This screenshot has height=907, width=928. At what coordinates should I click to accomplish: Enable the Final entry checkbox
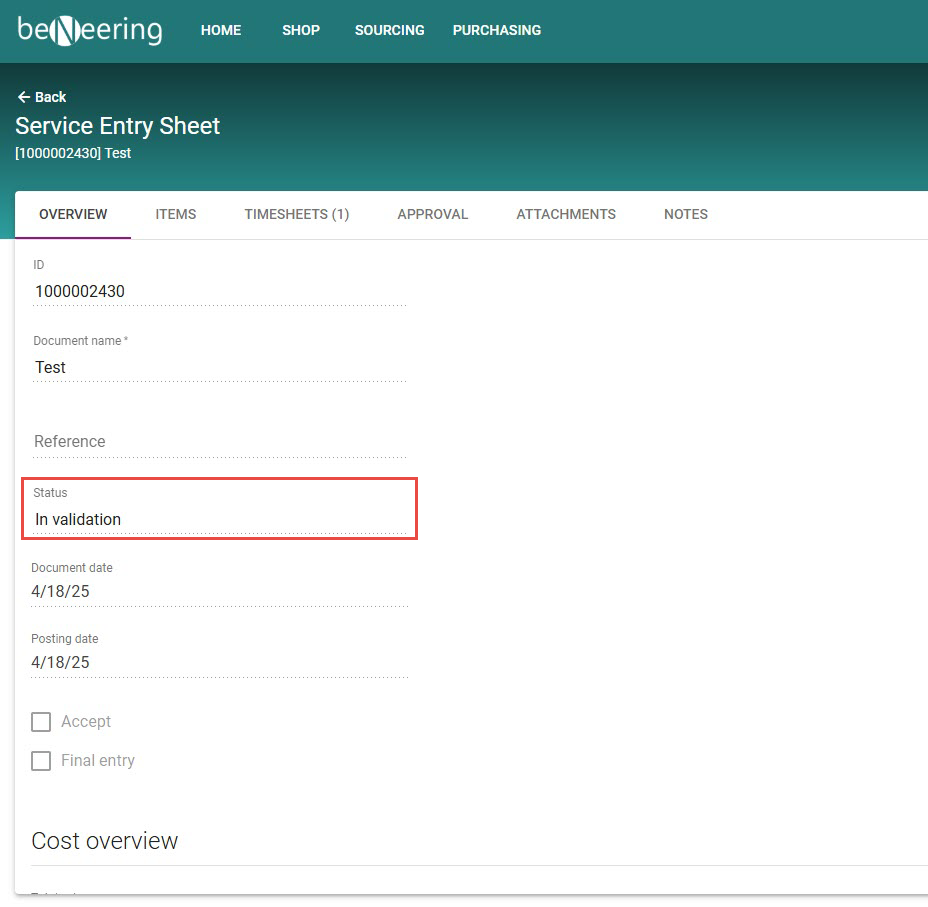click(x=41, y=761)
